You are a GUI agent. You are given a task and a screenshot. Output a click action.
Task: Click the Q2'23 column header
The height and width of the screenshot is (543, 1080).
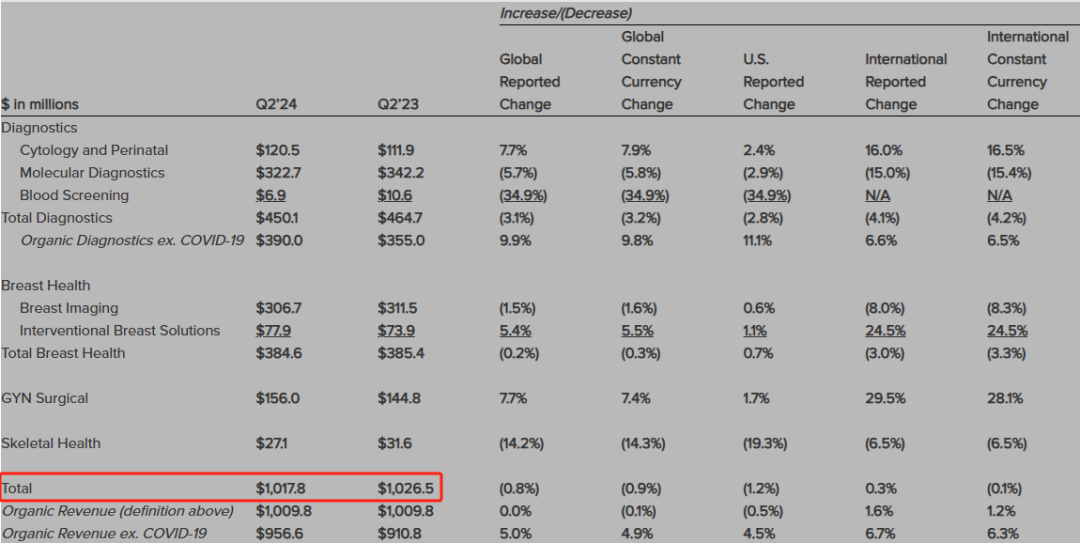pyautogui.click(x=395, y=104)
